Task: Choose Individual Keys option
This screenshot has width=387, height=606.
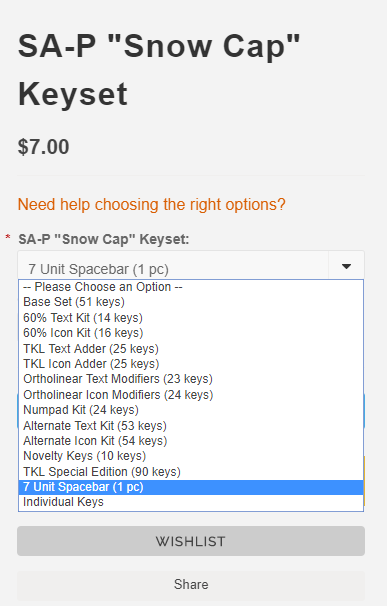Action: 191,502
